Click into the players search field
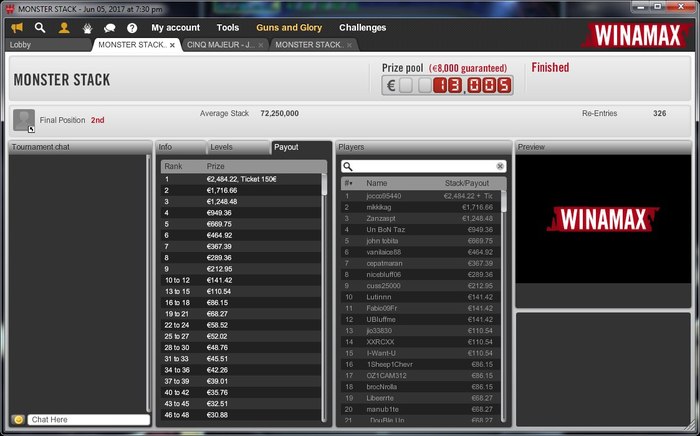 [x=424, y=166]
